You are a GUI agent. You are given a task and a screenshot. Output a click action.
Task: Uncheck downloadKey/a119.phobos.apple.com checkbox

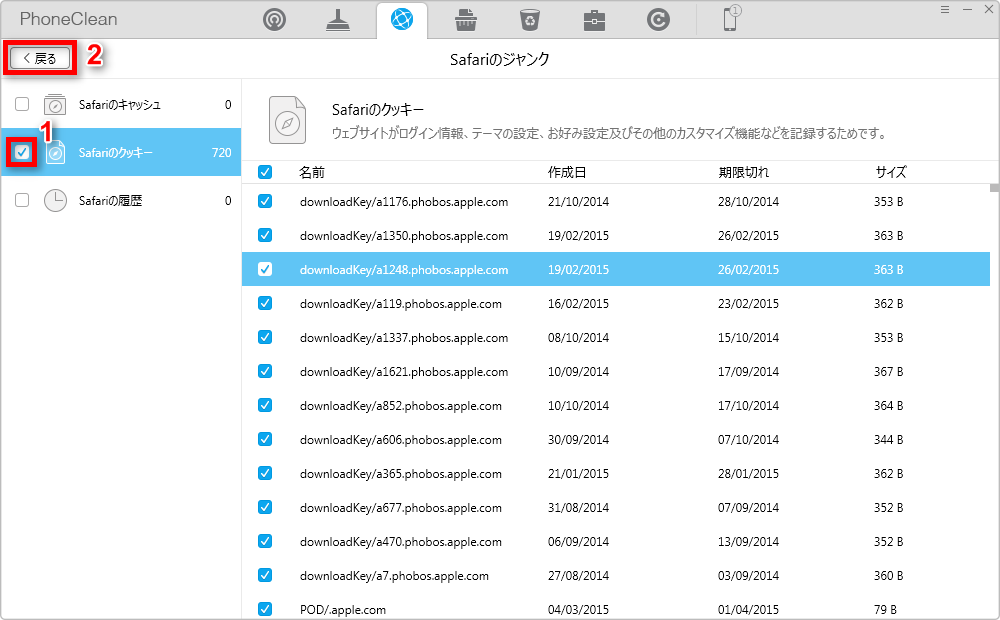pos(265,303)
